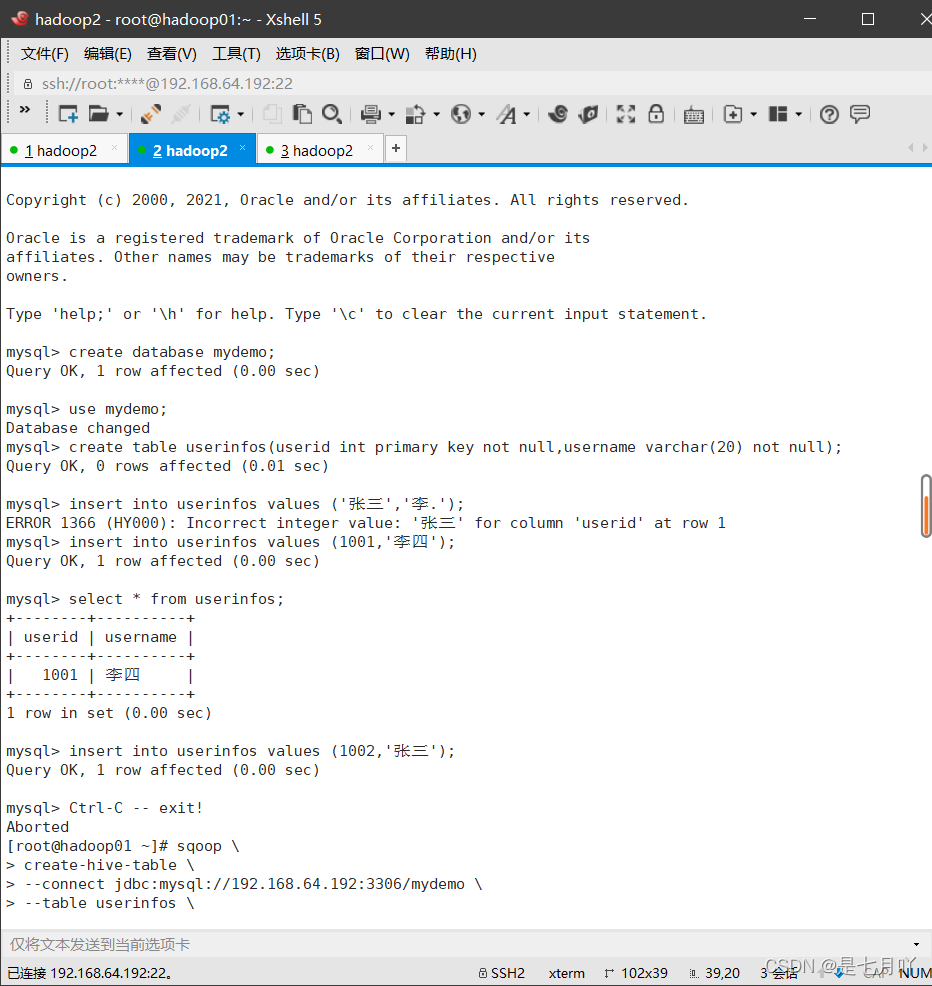Click the New session icon
The height and width of the screenshot is (986, 932).
point(68,114)
